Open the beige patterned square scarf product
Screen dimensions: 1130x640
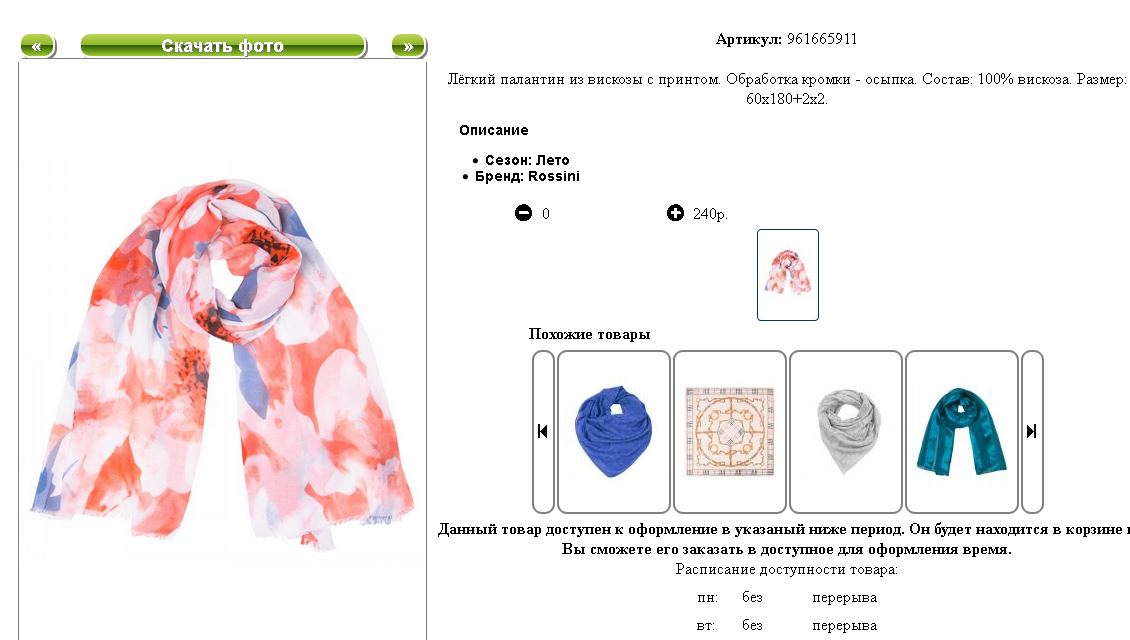coord(730,431)
